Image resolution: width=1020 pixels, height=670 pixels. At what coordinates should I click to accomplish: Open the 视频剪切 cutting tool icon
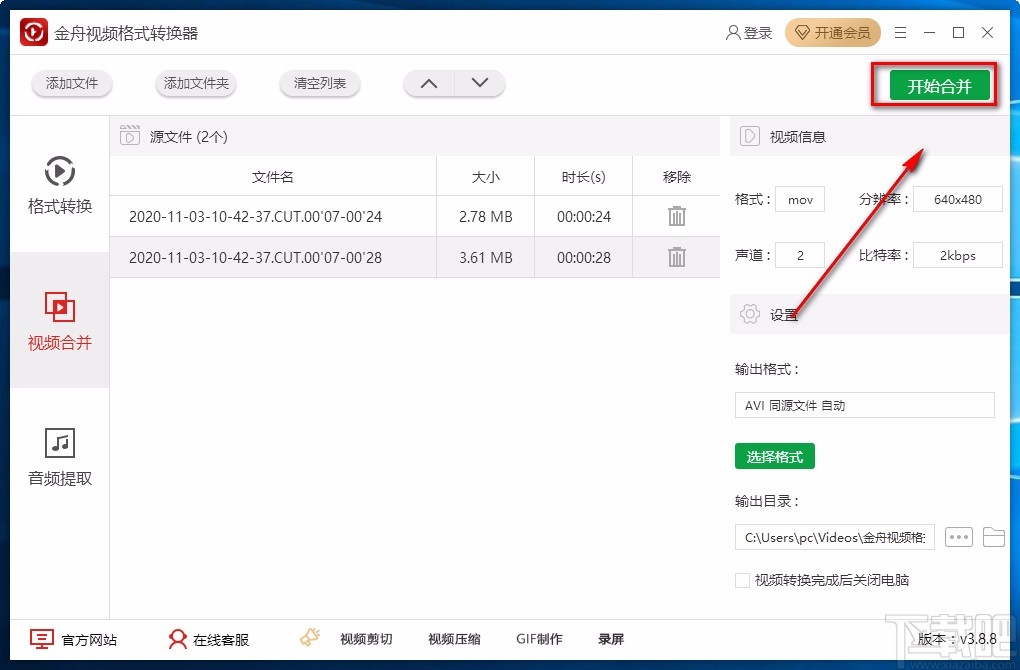click(309, 637)
